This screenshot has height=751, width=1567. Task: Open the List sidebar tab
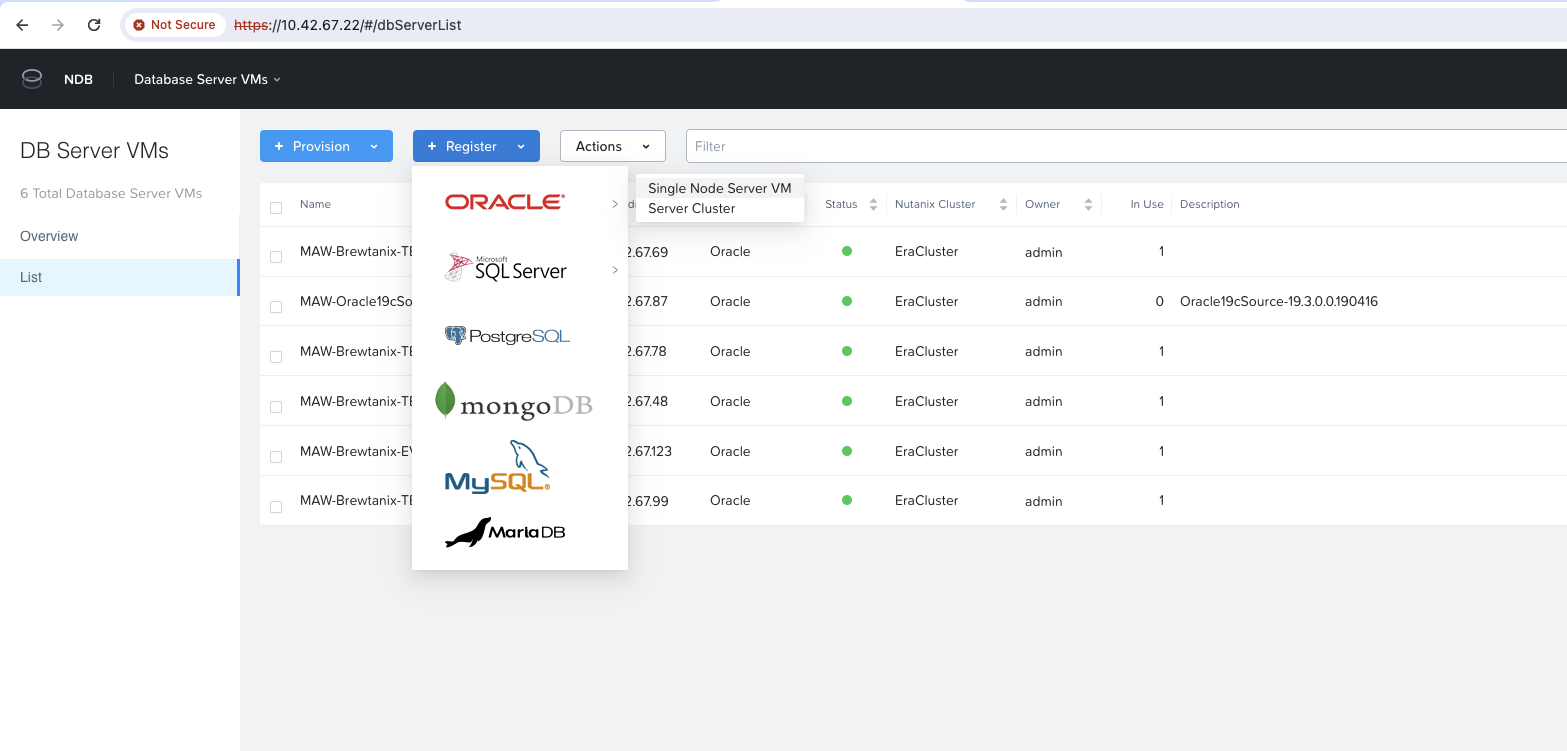pyautogui.click(x=120, y=277)
